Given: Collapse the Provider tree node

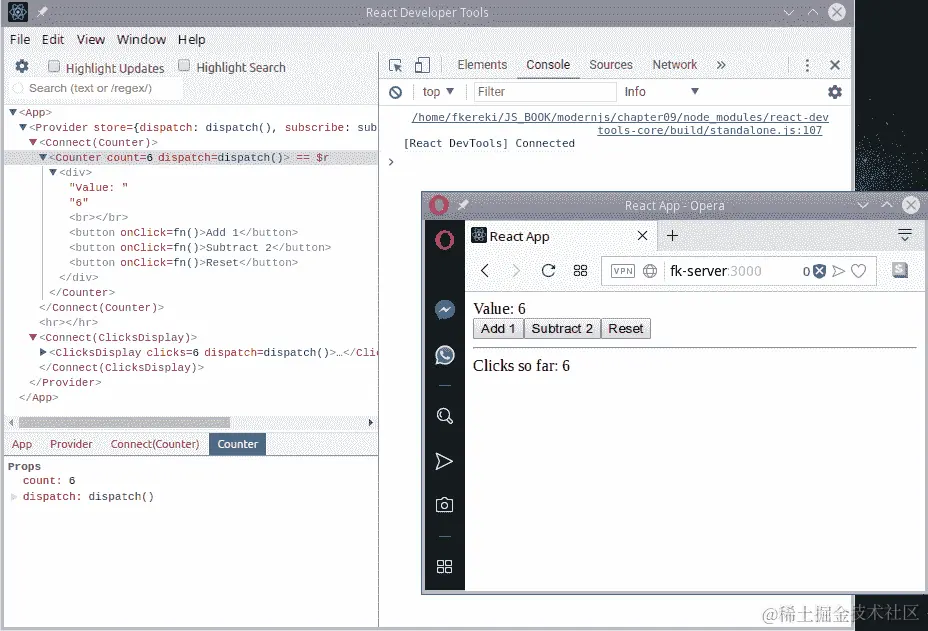Looking at the screenshot, I should (23, 127).
